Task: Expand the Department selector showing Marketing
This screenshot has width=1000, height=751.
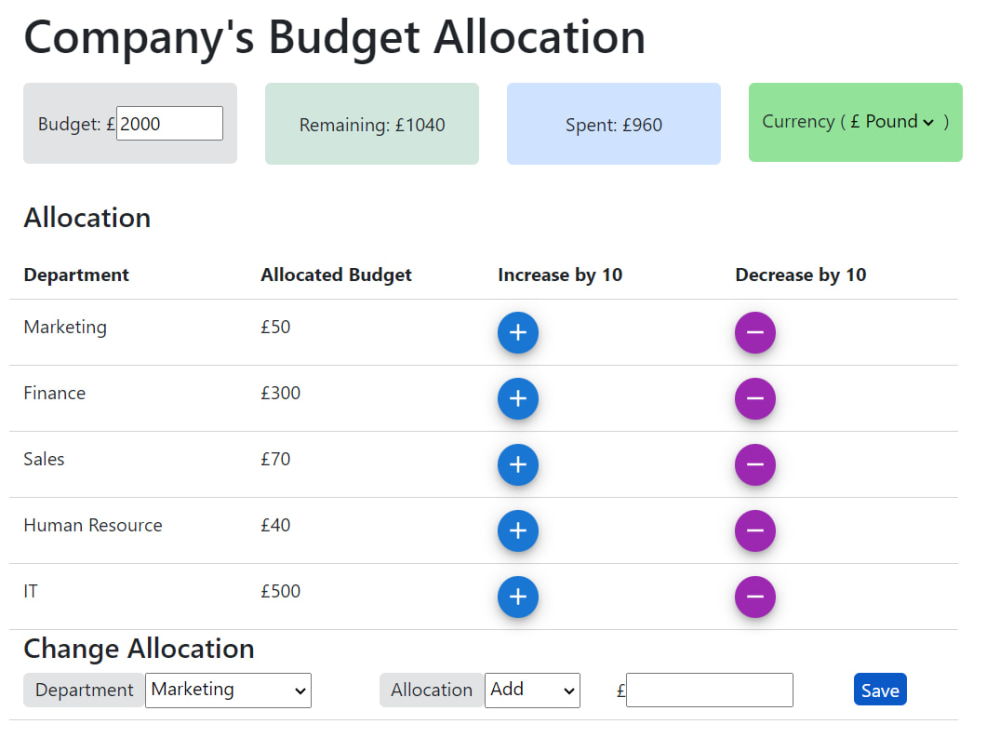Action: click(228, 690)
